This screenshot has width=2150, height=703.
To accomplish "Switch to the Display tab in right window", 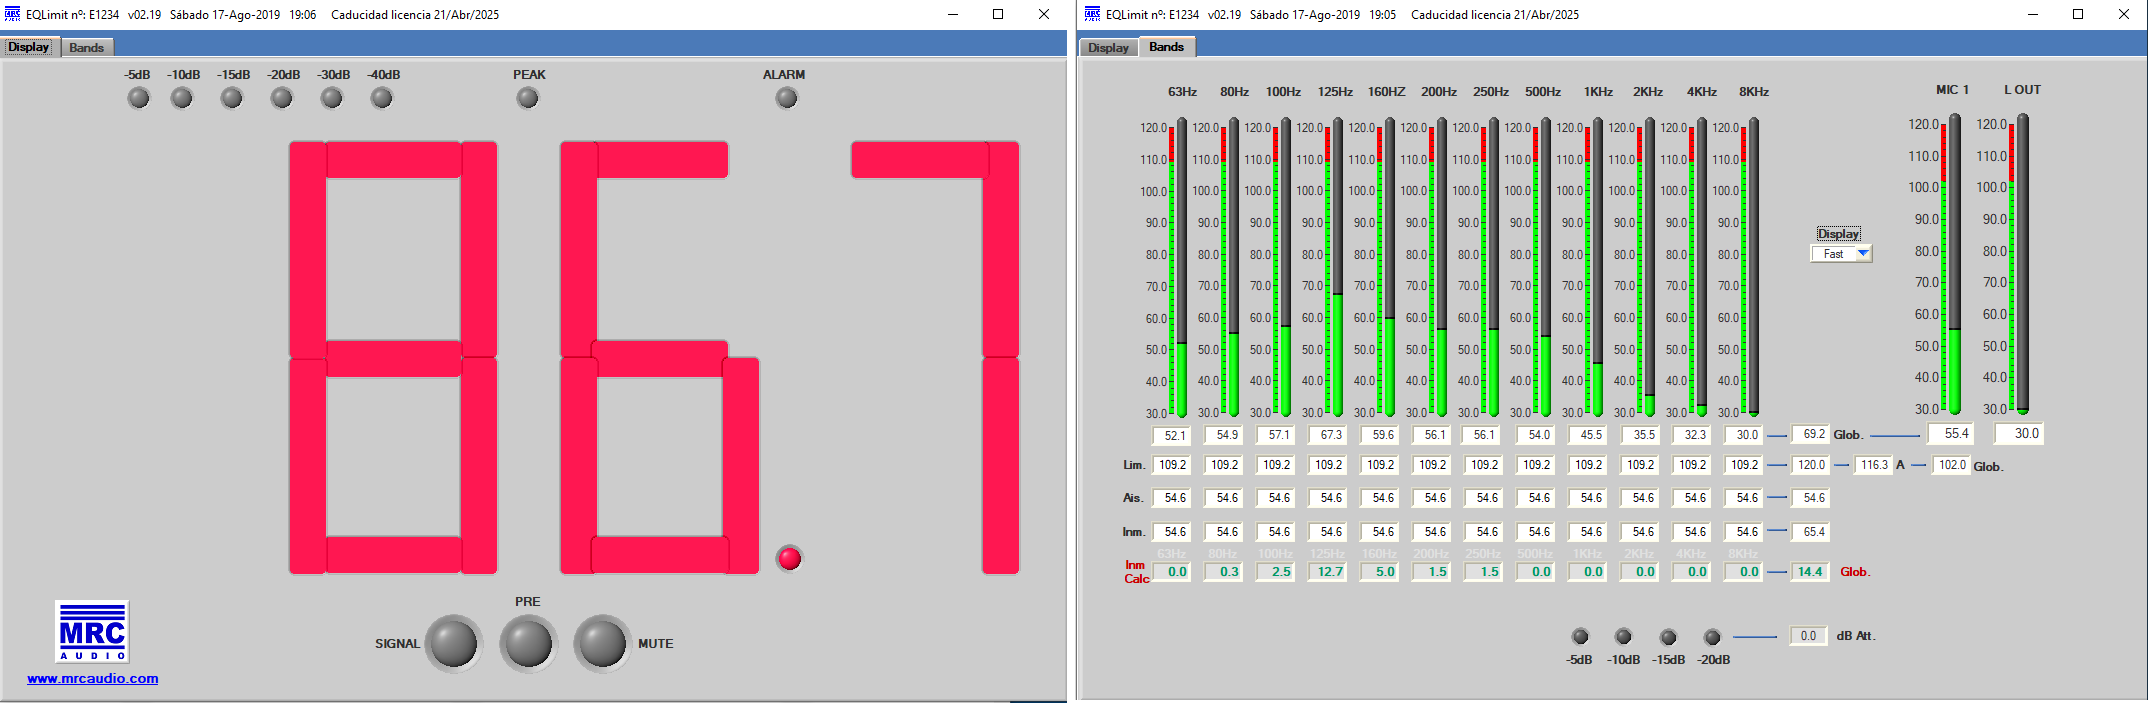I will tap(1108, 47).
